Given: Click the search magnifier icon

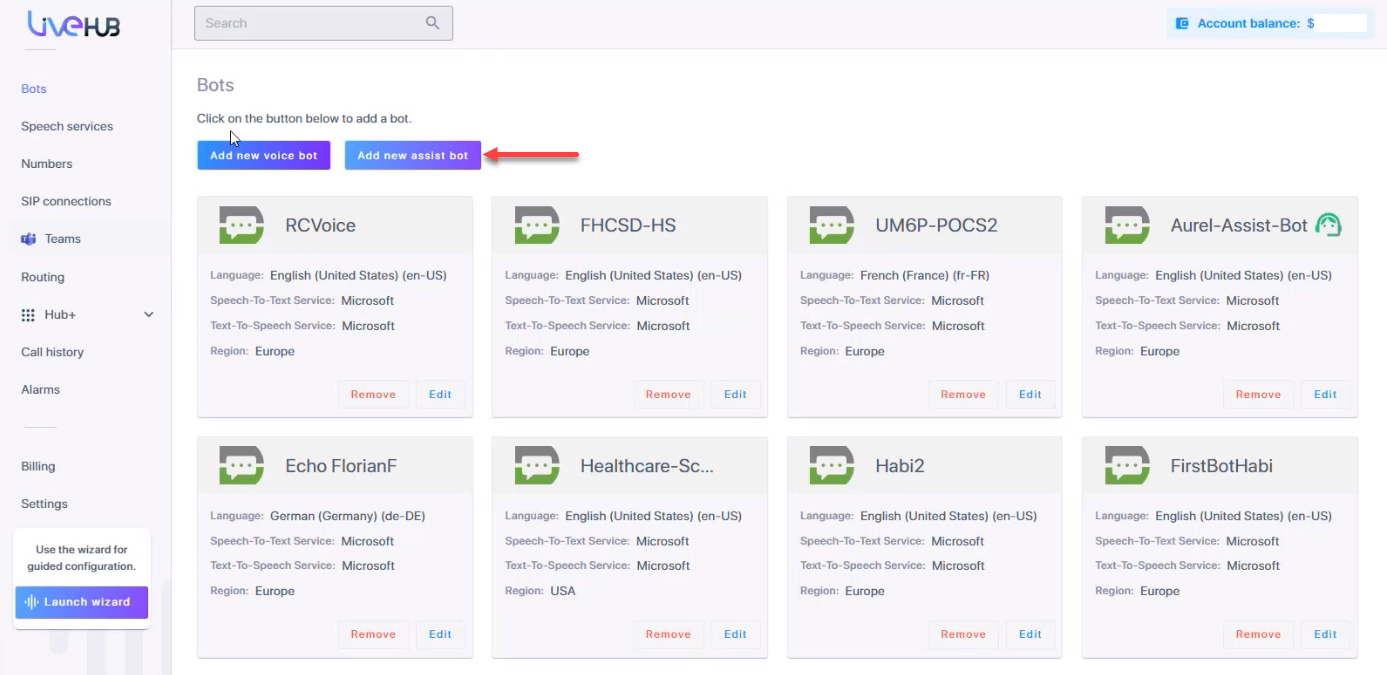Looking at the screenshot, I should click(x=432, y=23).
